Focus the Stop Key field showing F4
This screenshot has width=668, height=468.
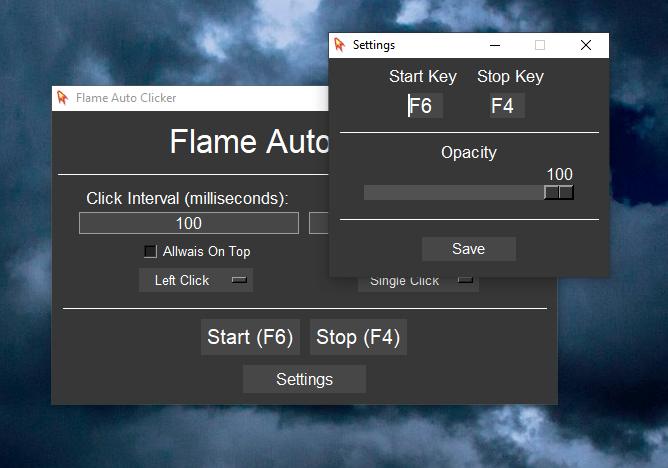pos(507,106)
